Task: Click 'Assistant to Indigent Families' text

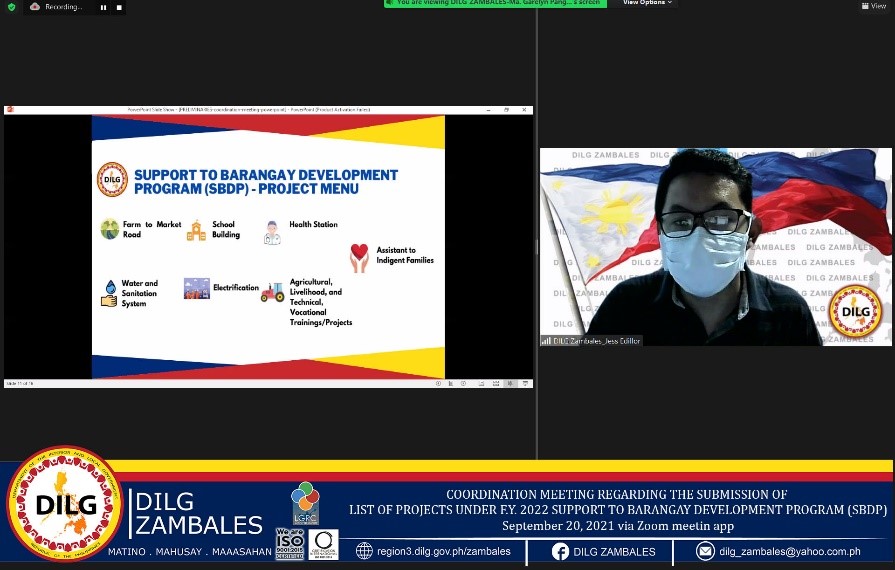Action: [405, 255]
